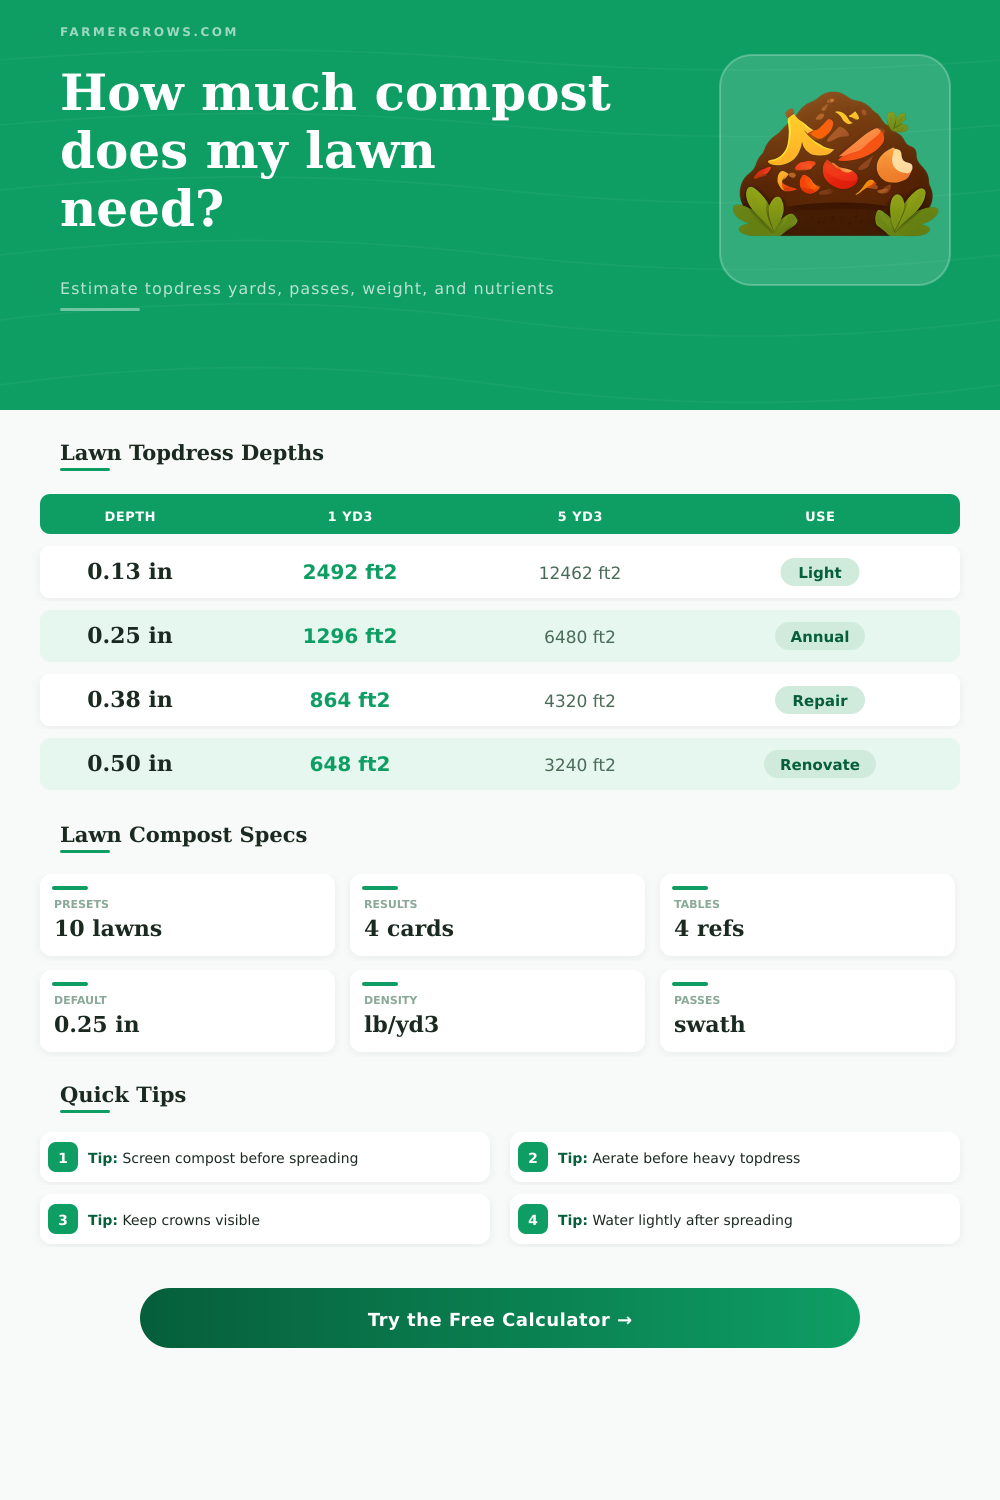Click the 2492 ft2 value
This screenshot has width=1000, height=1500.
(350, 572)
